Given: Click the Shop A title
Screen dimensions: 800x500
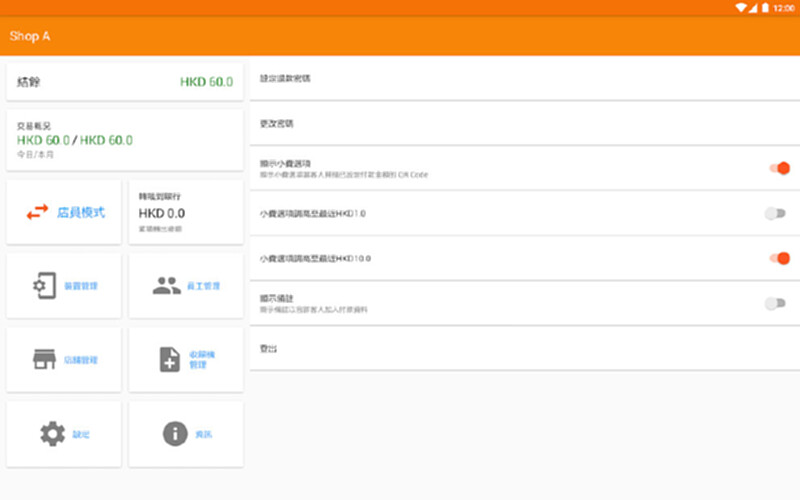Looking at the screenshot, I should coord(30,36).
